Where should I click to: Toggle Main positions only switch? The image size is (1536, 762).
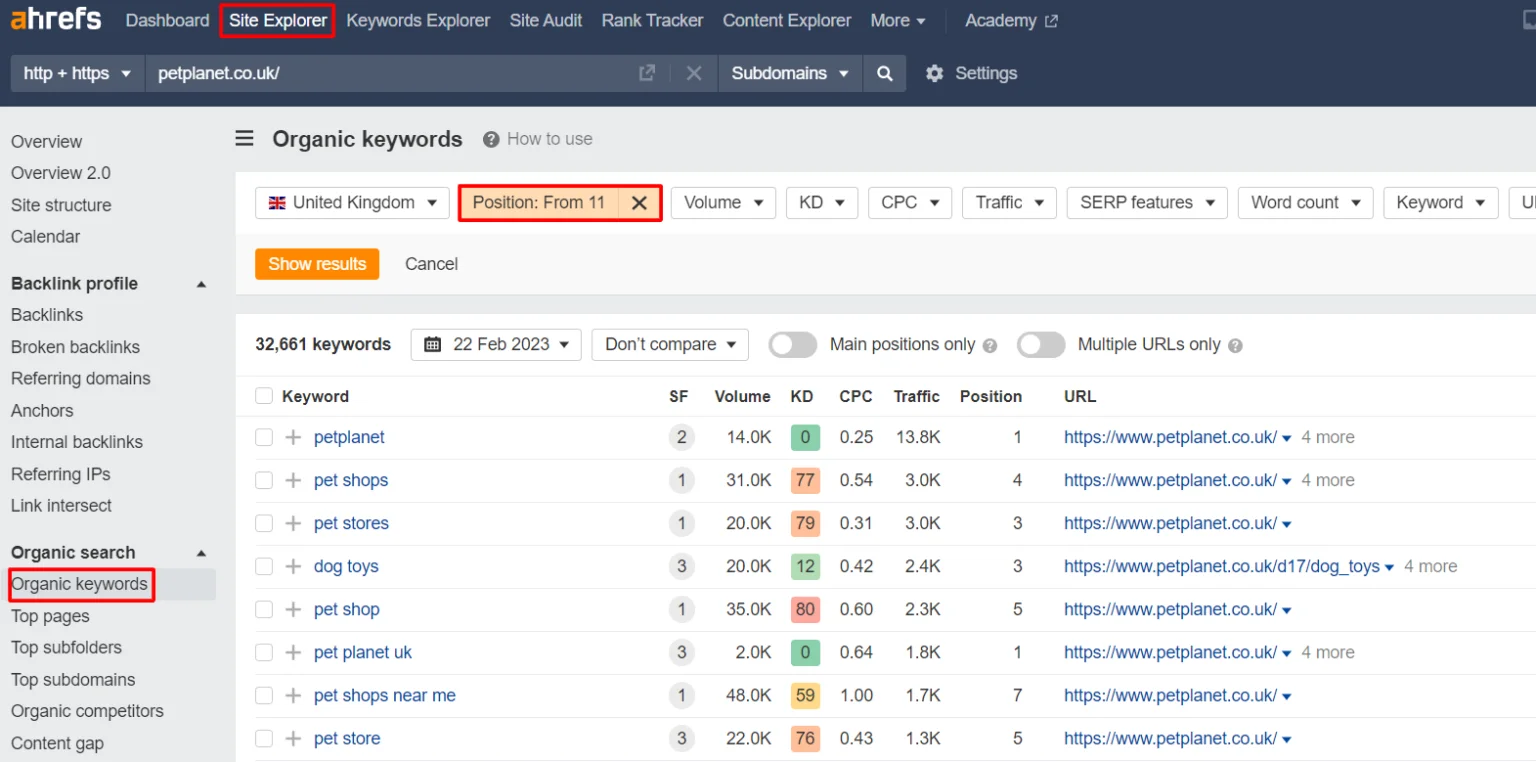click(x=793, y=344)
